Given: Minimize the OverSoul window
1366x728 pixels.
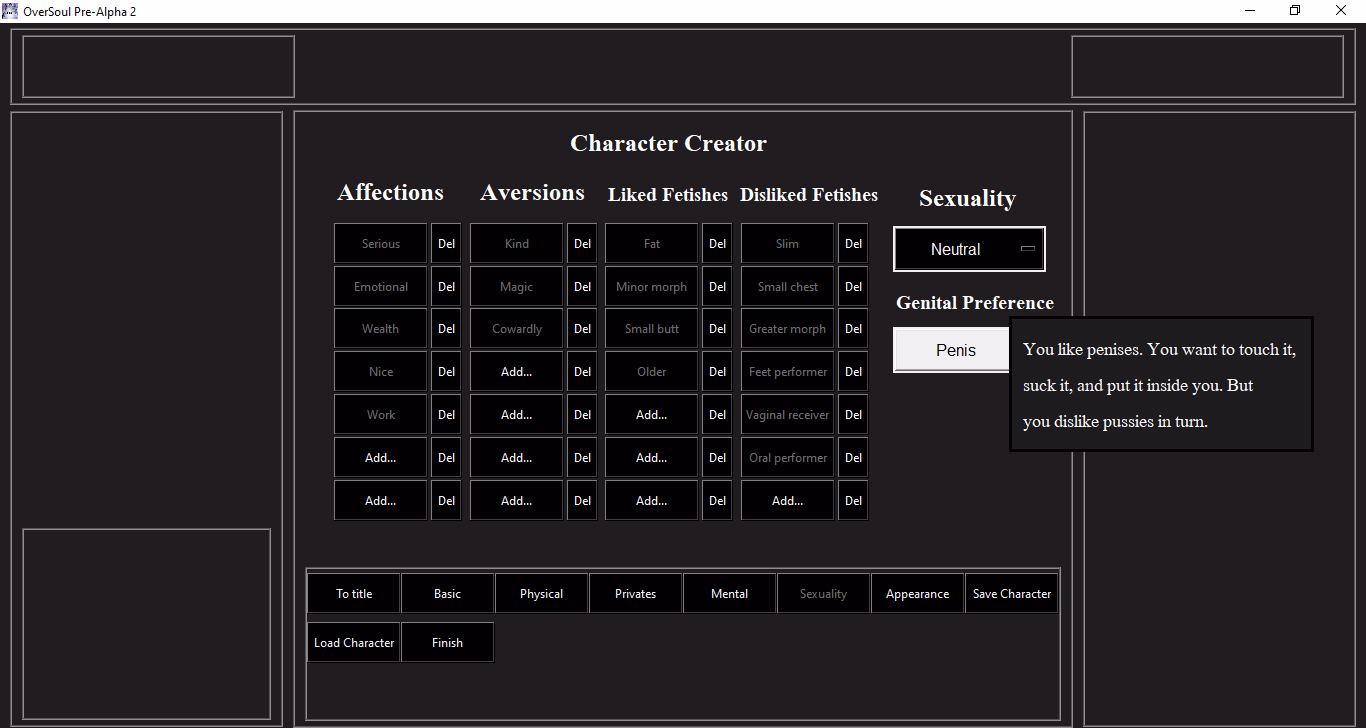Looking at the screenshot, I should coord(1250,10).
